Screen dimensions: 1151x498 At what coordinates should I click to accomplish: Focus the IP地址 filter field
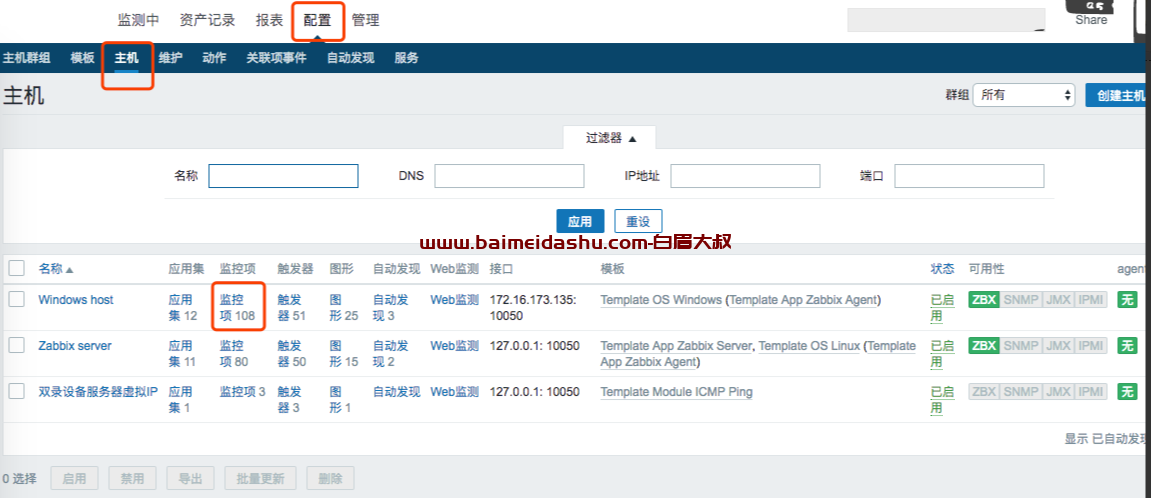[x=745, y=176]
